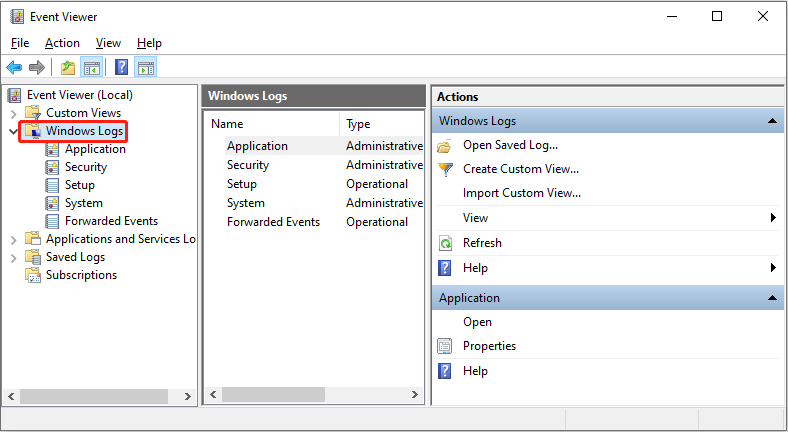Click the blue Help toolbar icon

122,67
